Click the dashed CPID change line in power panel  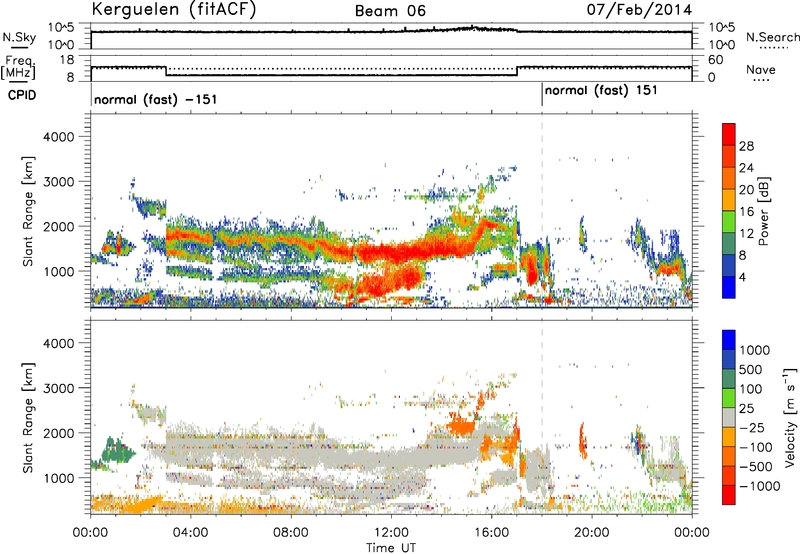click(x=542, y=210)
